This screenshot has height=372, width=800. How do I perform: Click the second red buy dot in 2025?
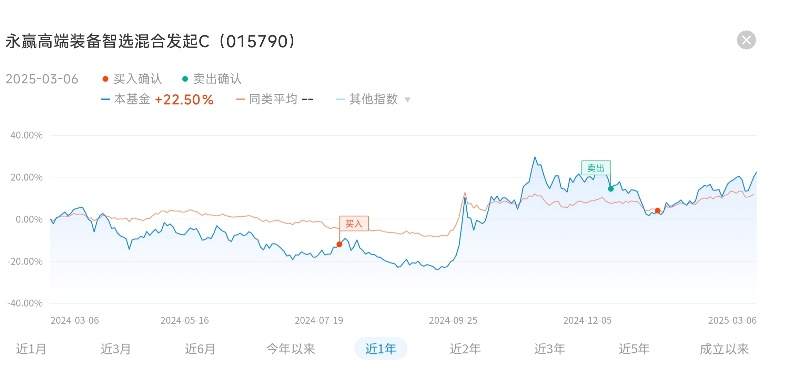tap(657, 211)
